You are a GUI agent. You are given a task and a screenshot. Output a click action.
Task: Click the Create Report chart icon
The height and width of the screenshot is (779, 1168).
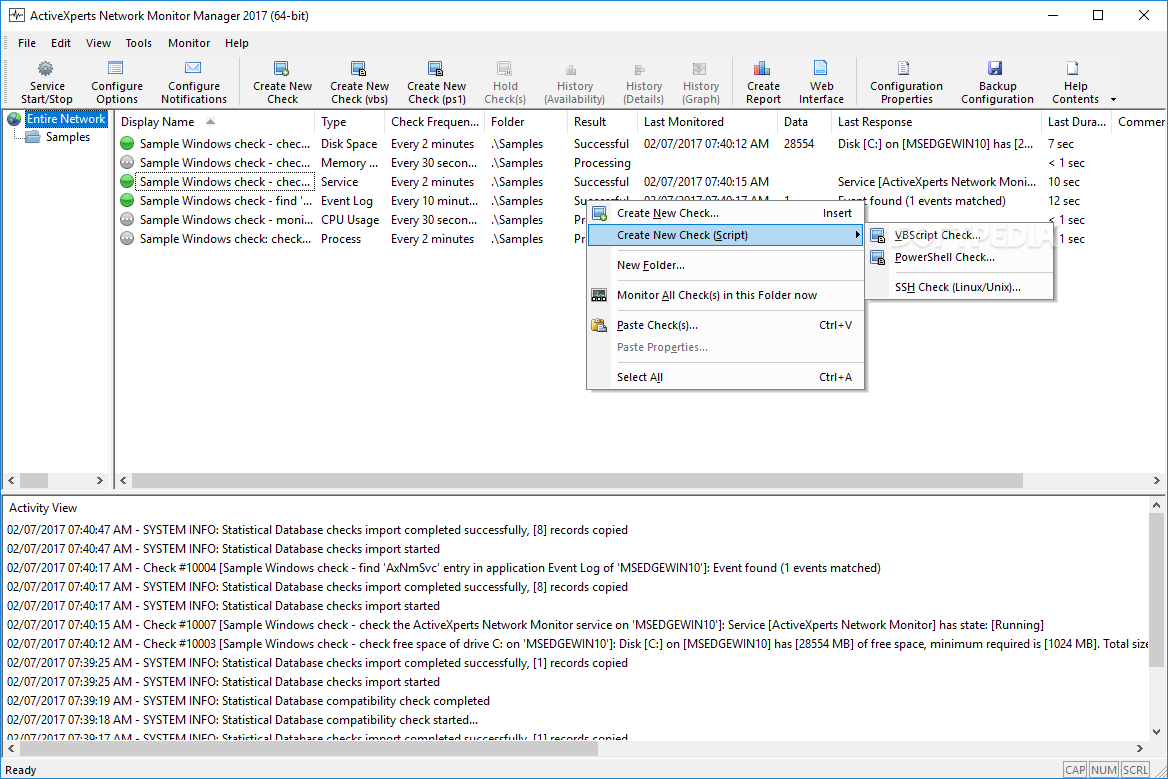click(x=762, y=69)
